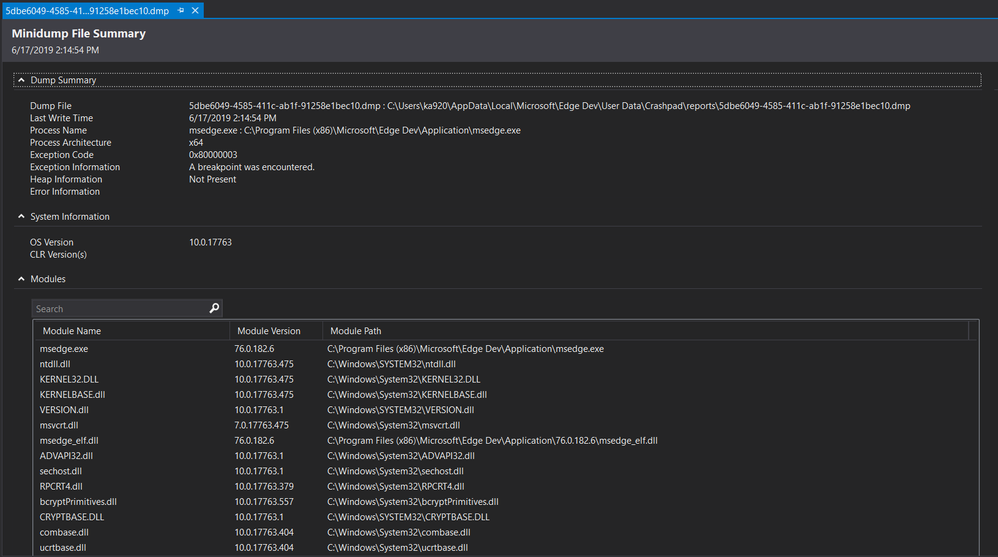Click 'A breakpoint was encountered.' text
The image size is (998, 557).
click(x=251, y=167)
